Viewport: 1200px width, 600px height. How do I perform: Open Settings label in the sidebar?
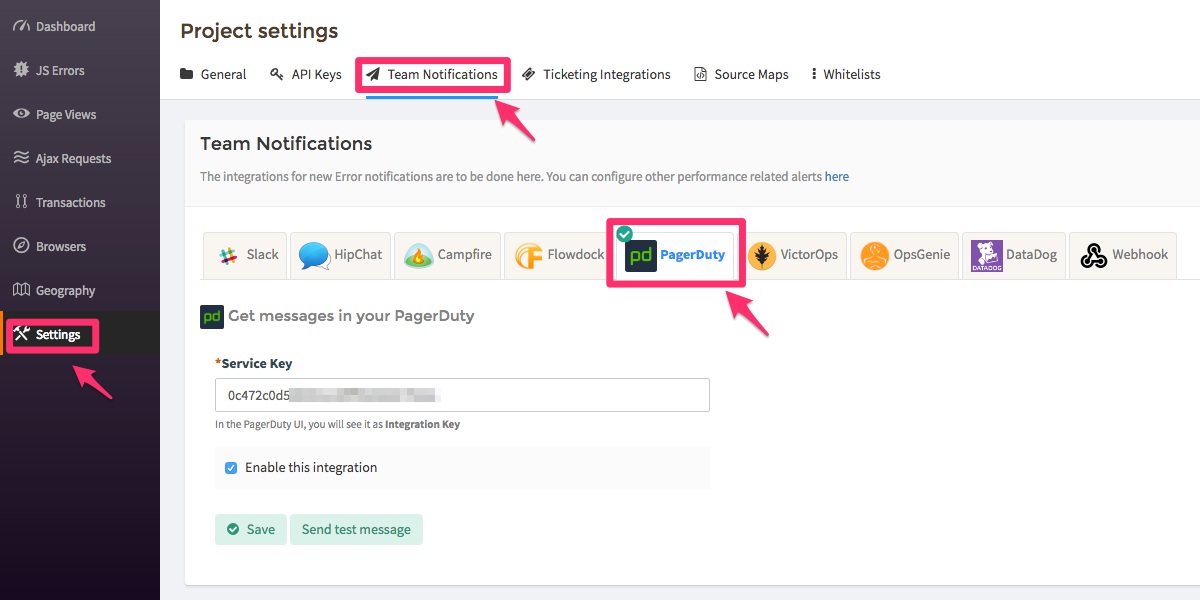[58, 334]
